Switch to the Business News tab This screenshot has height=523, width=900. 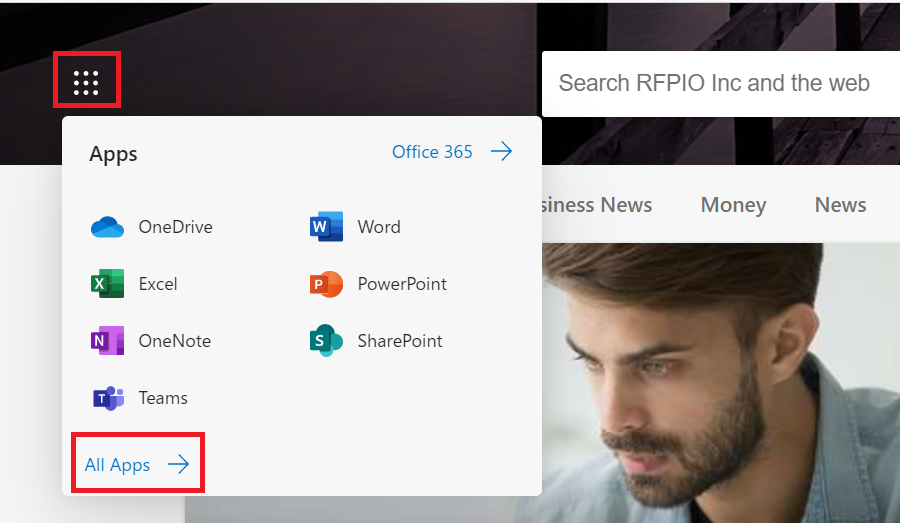[597, 205]
